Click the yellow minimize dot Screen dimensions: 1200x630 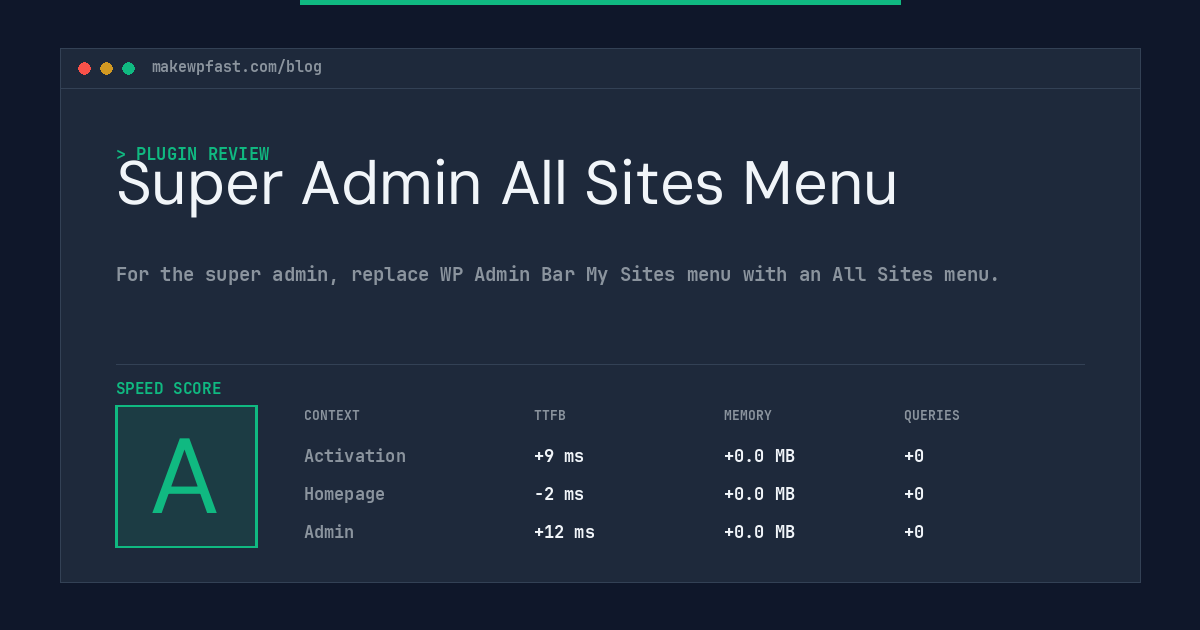tap(106, 68)
